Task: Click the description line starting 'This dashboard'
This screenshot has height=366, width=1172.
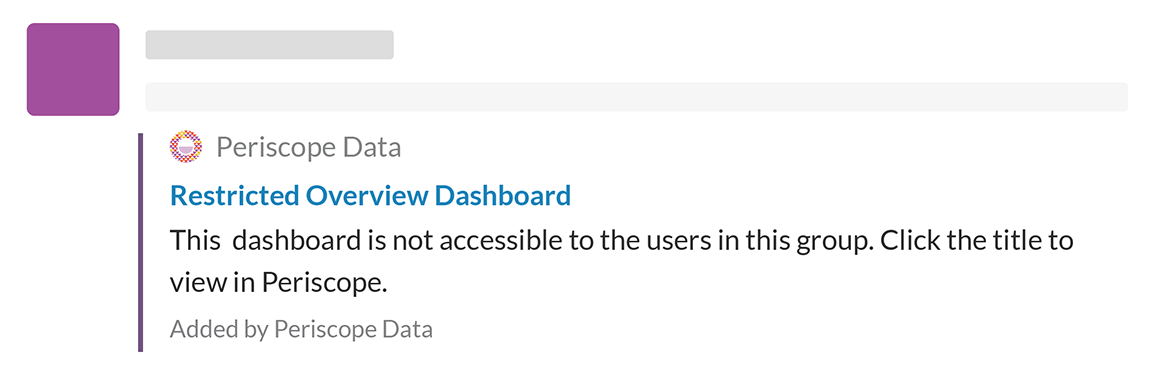Action: [622, 241]
